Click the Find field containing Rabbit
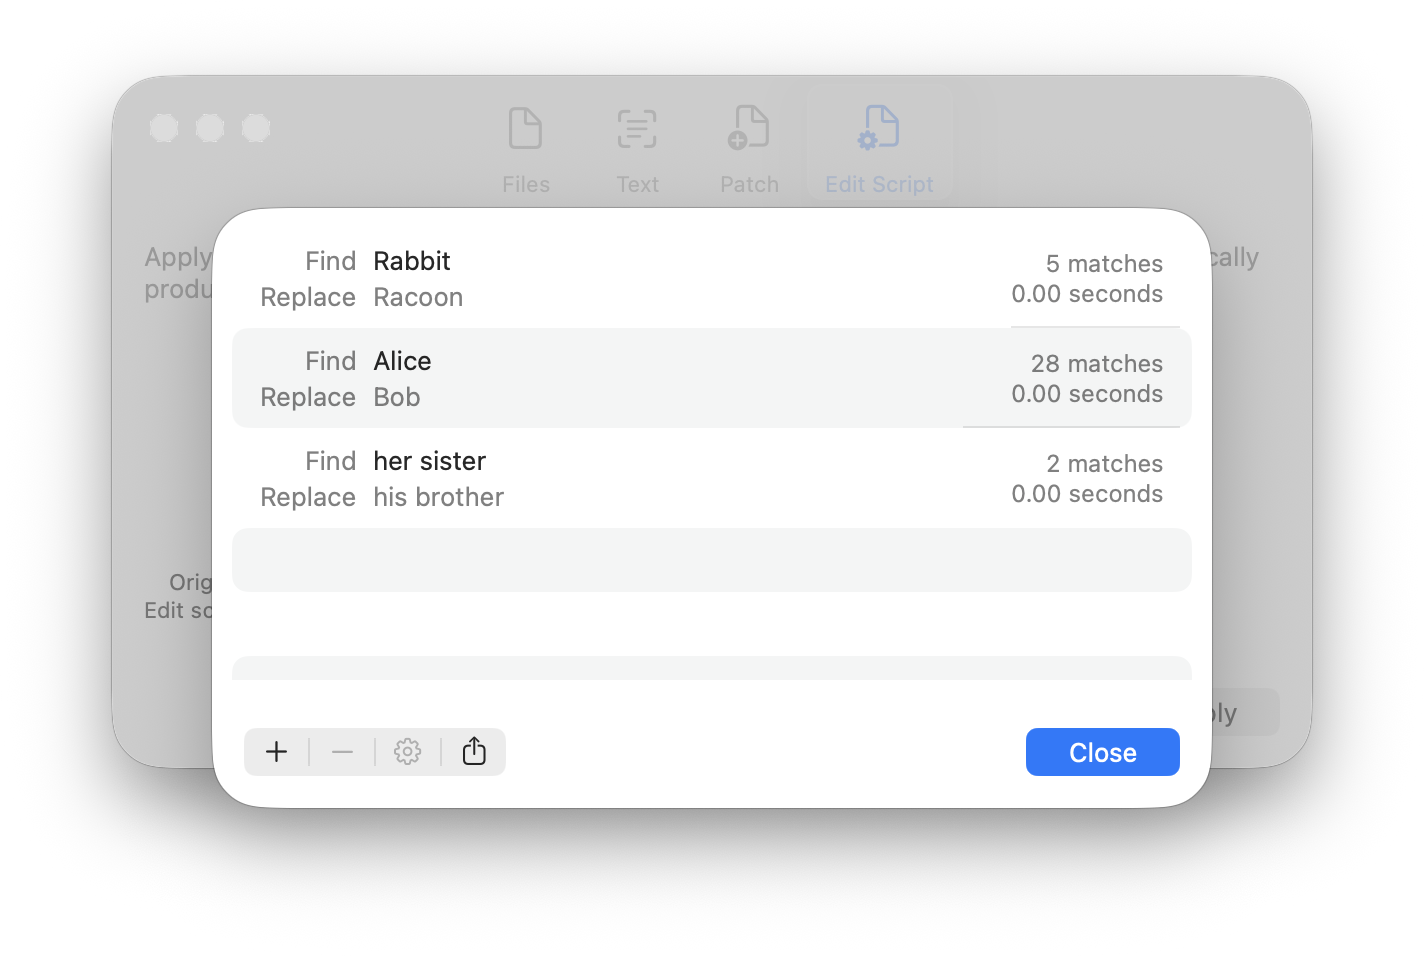This screenshot has height=956, width=1424. tap(412, 261)
